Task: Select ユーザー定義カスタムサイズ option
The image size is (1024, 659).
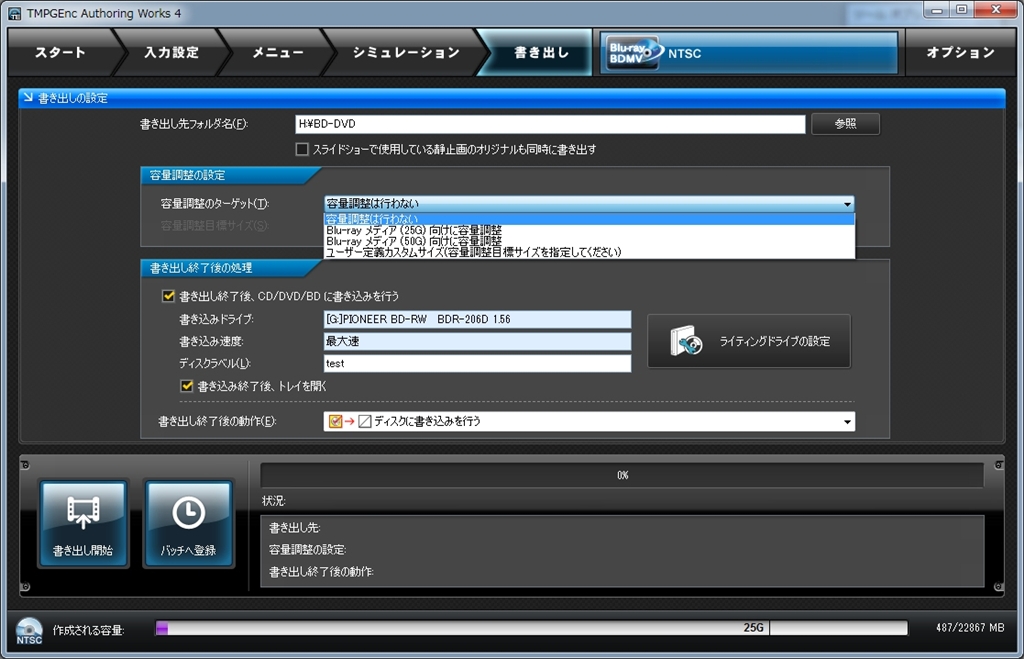Action: click(x=589, y=252)
